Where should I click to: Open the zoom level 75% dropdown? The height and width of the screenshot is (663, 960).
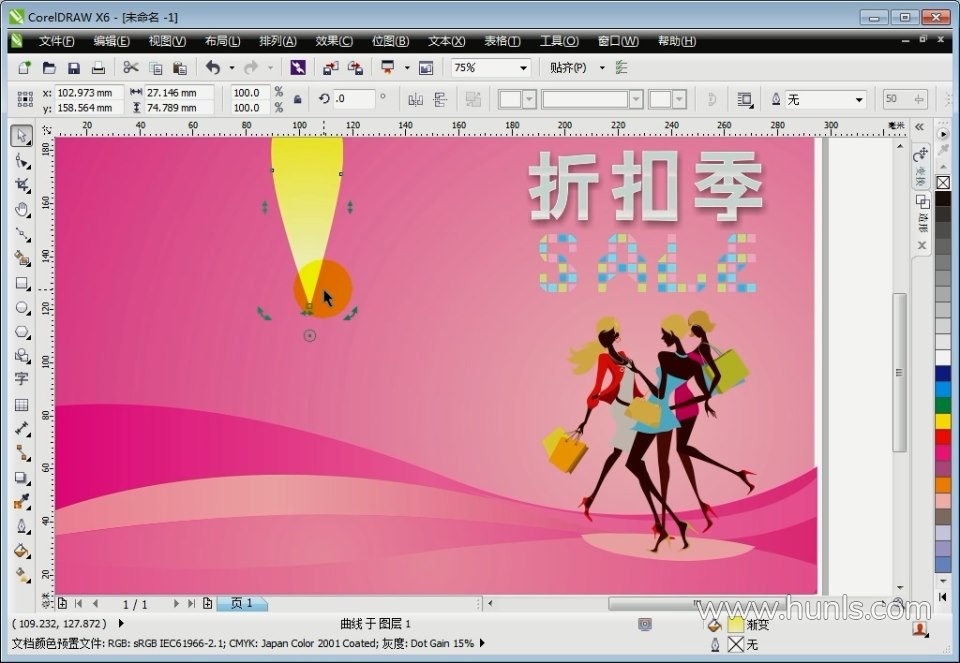pos(523,68)
